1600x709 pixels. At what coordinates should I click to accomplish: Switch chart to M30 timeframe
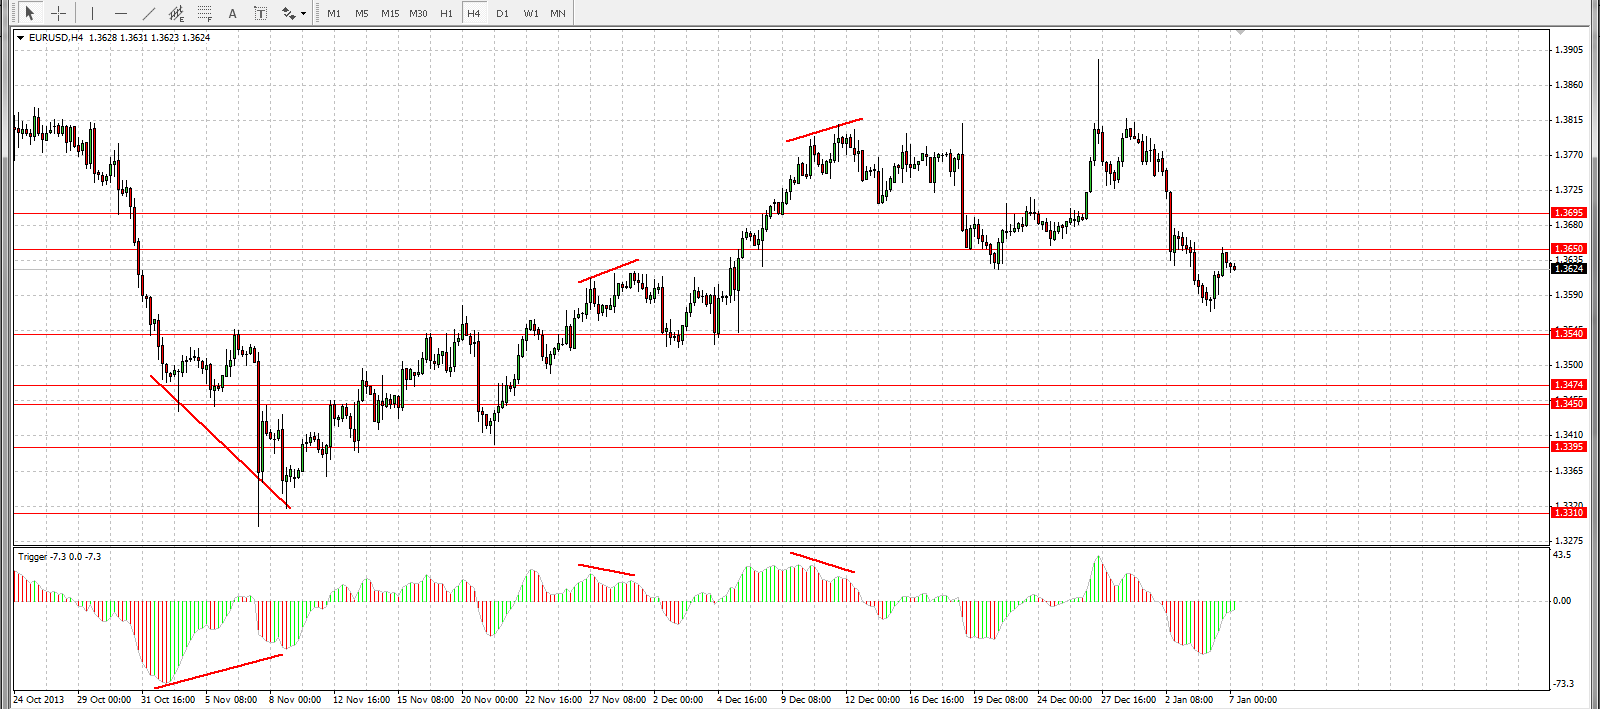[418, 13]
